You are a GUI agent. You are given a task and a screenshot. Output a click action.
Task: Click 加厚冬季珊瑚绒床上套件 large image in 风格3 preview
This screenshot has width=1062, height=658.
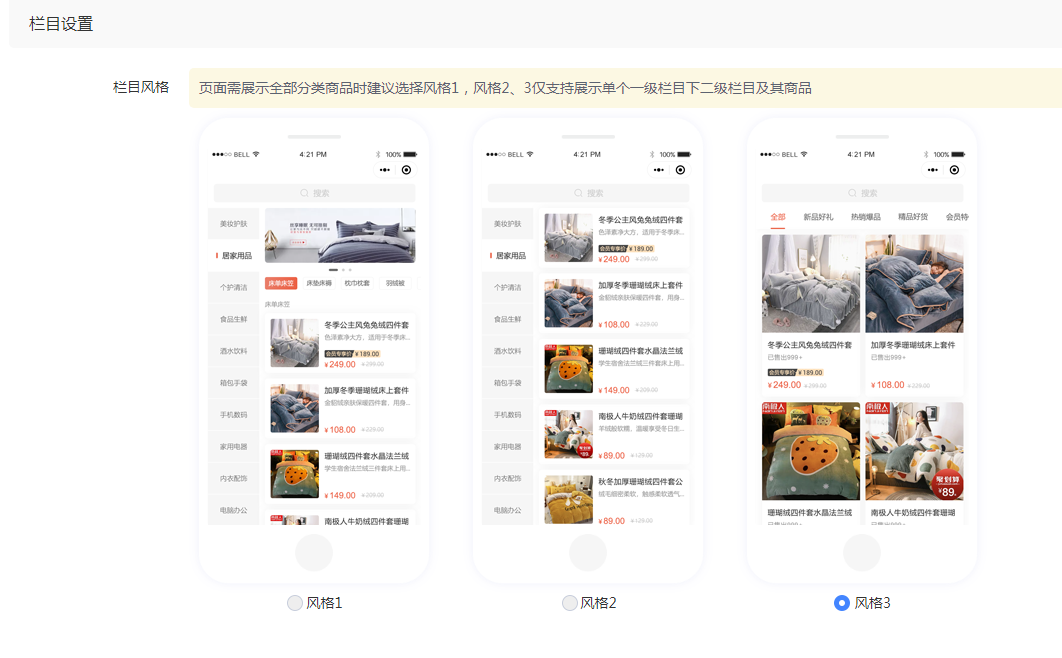[x=914, y=284]
